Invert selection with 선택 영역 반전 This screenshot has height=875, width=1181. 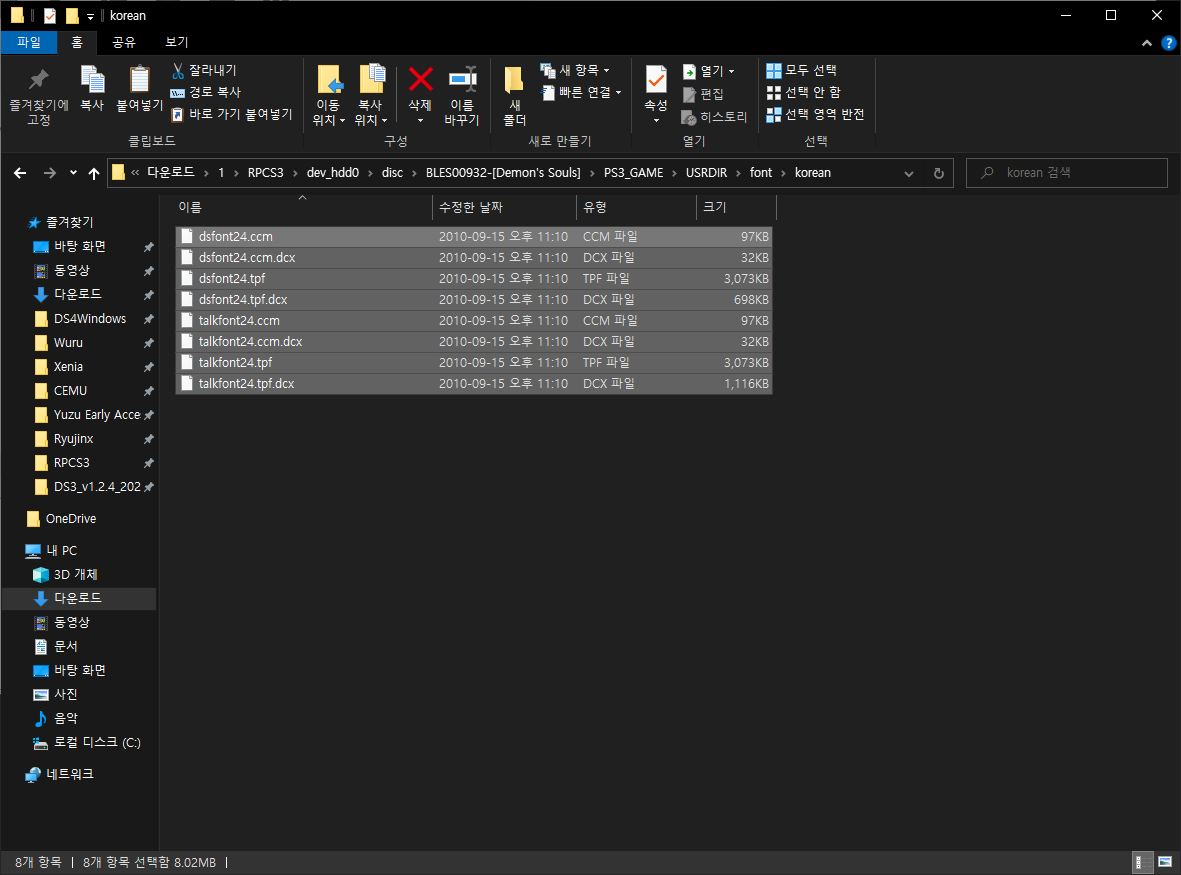click(x=815, y=114)
